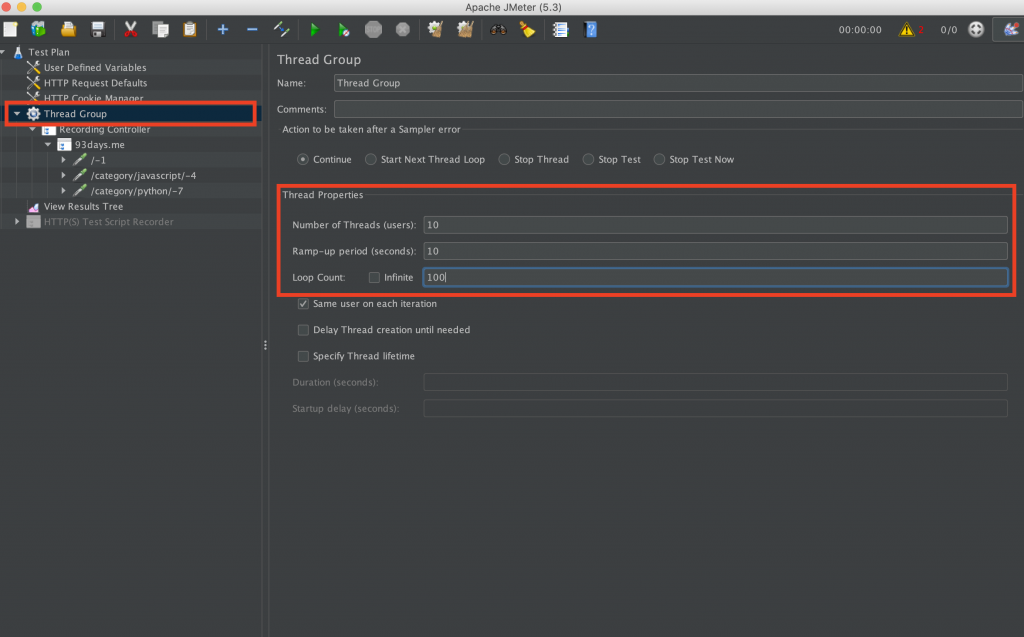
Task: Select the Recording Controller node
Action: pos(104,129)
